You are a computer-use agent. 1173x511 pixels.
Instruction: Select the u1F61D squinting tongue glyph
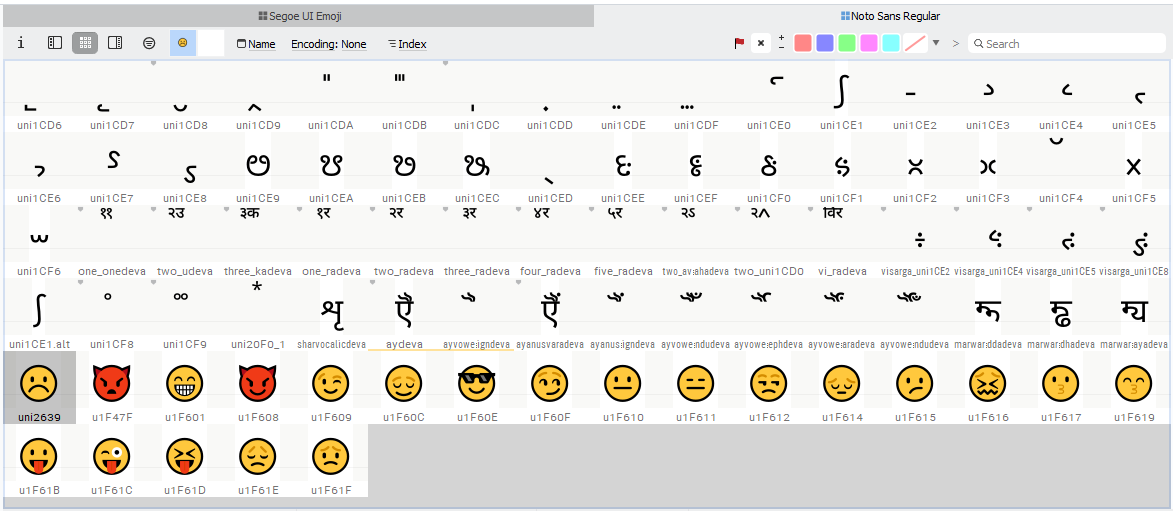point(186,460)
